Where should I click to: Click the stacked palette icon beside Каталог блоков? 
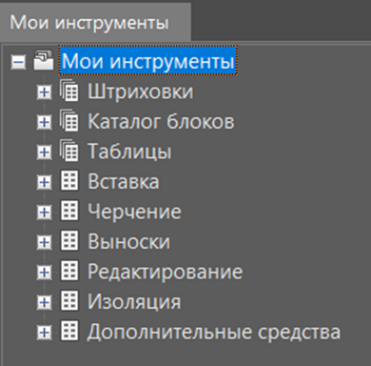69,121
